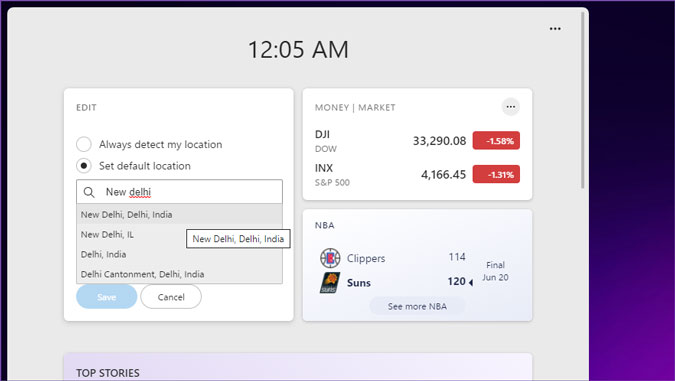
Task: Open the INX S&P 500 row
Action: pyautogui.click(x=417, y=174)
